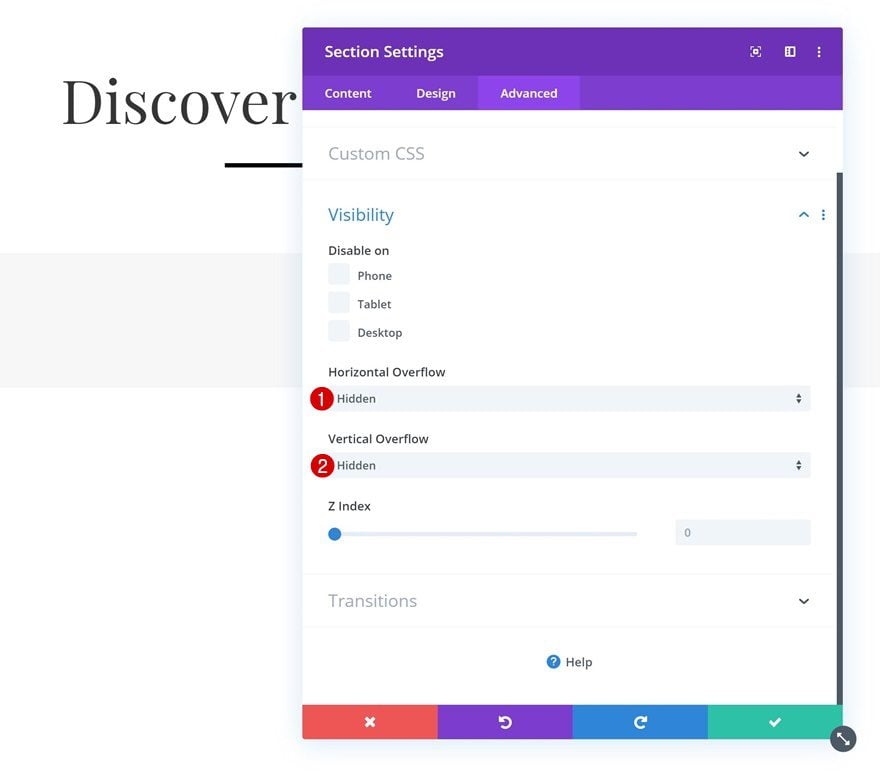Open the Horizontal Overflow dropdown

[569, 398]
